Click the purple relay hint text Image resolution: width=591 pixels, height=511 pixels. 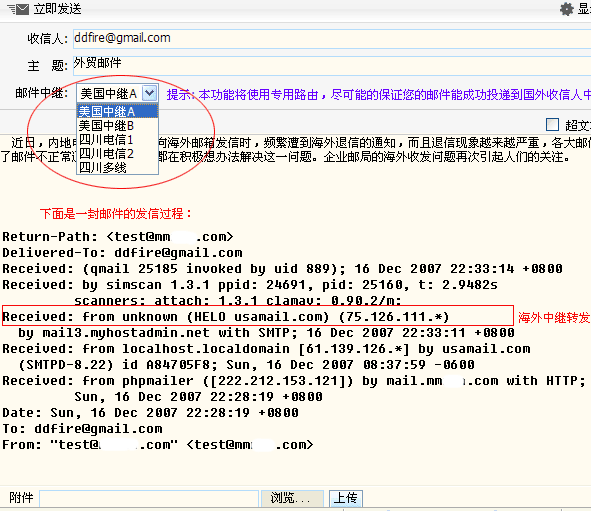pos(378,94)
